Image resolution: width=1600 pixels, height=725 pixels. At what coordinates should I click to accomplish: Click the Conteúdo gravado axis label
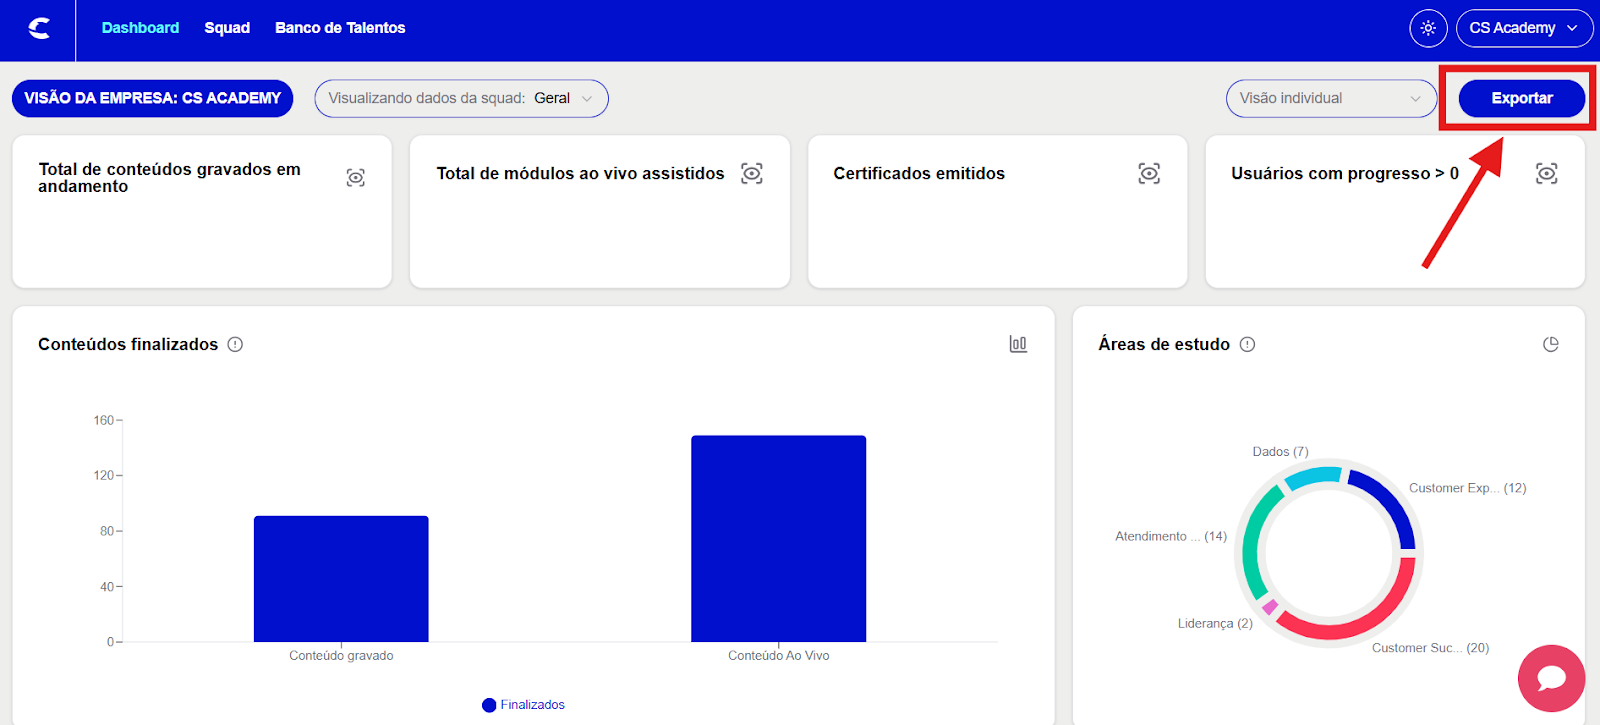pos(341,656)
